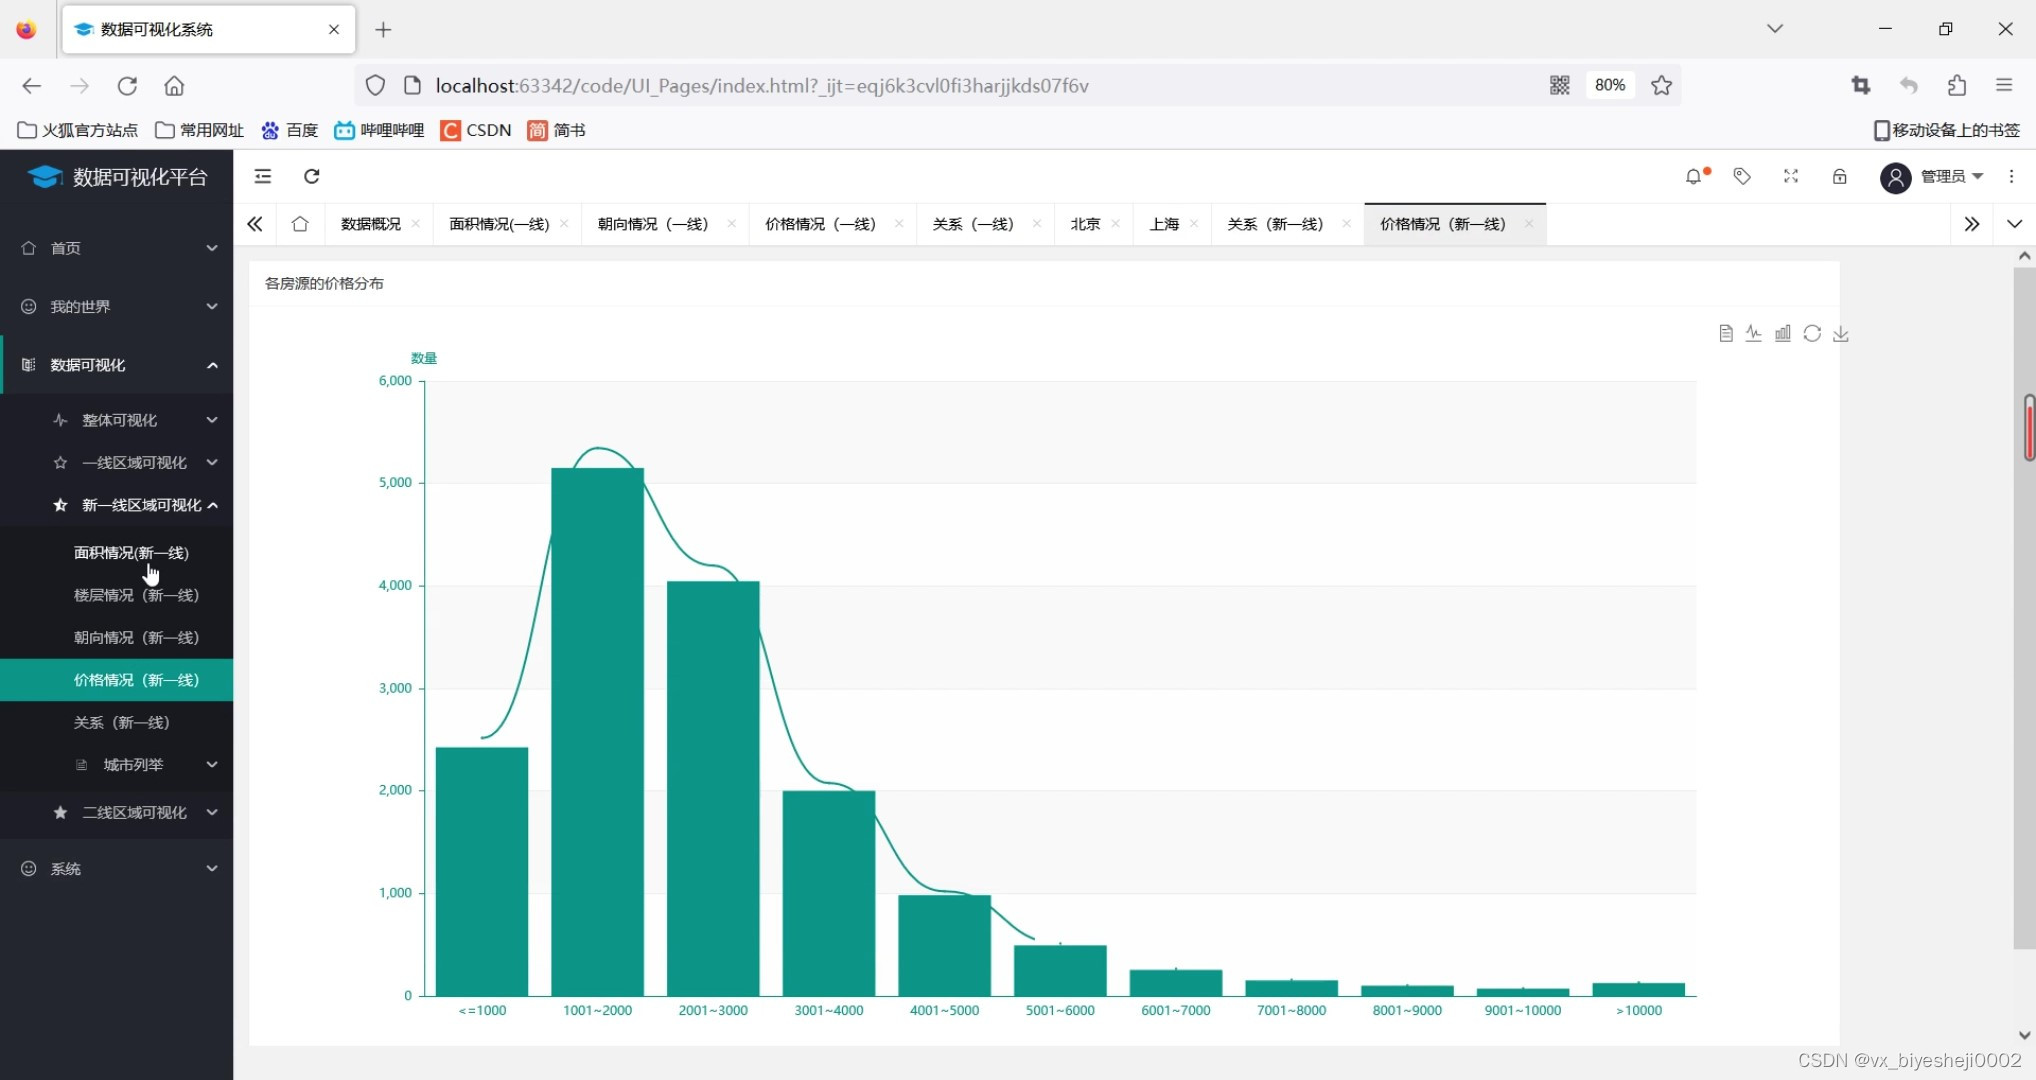Screen dimensions: 2036x1080
Task: Click the lock screen icon
Action: pos(1839,177)
